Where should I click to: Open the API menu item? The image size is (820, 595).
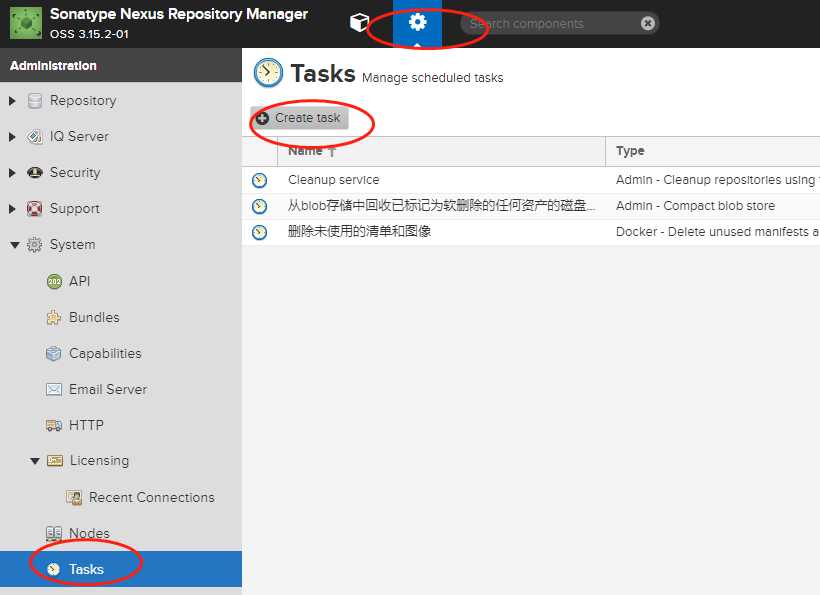[79, 281]
